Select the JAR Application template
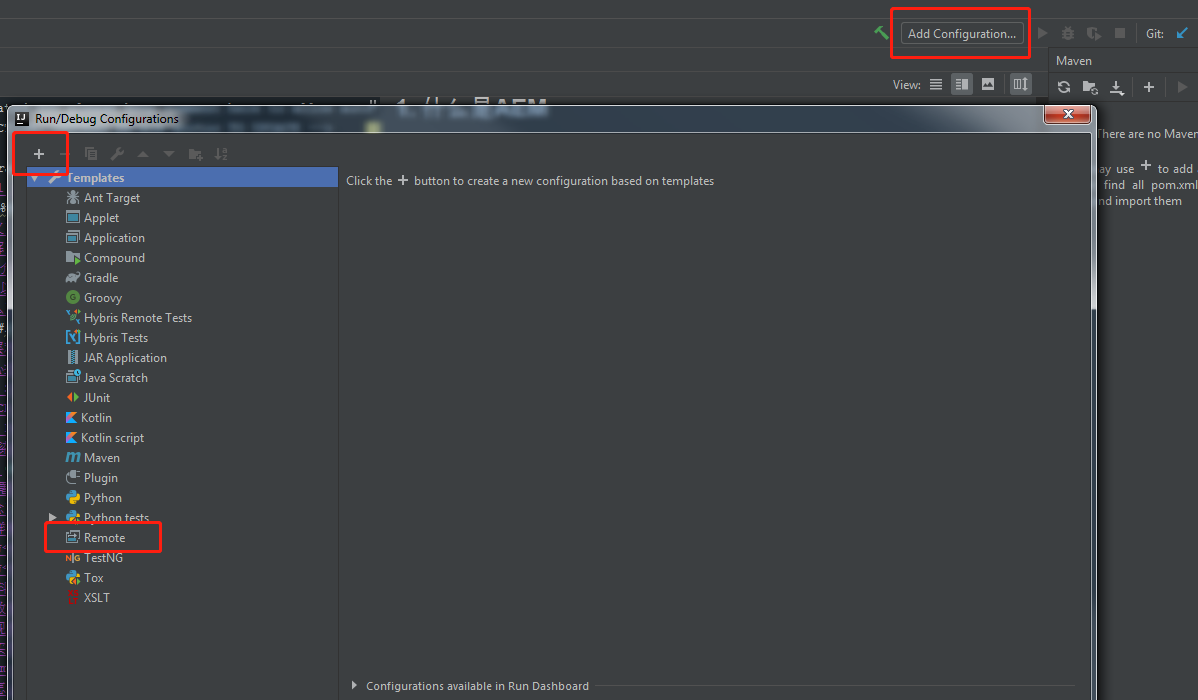This screenshot has width=1198, height=700. coord(125,358)
